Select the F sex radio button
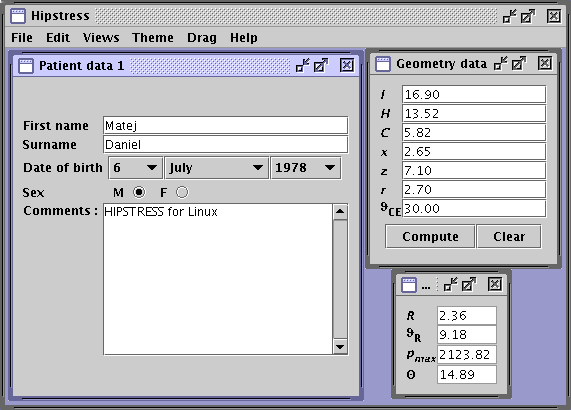This screenshot has height=410, width=571. tap(182, 192)
